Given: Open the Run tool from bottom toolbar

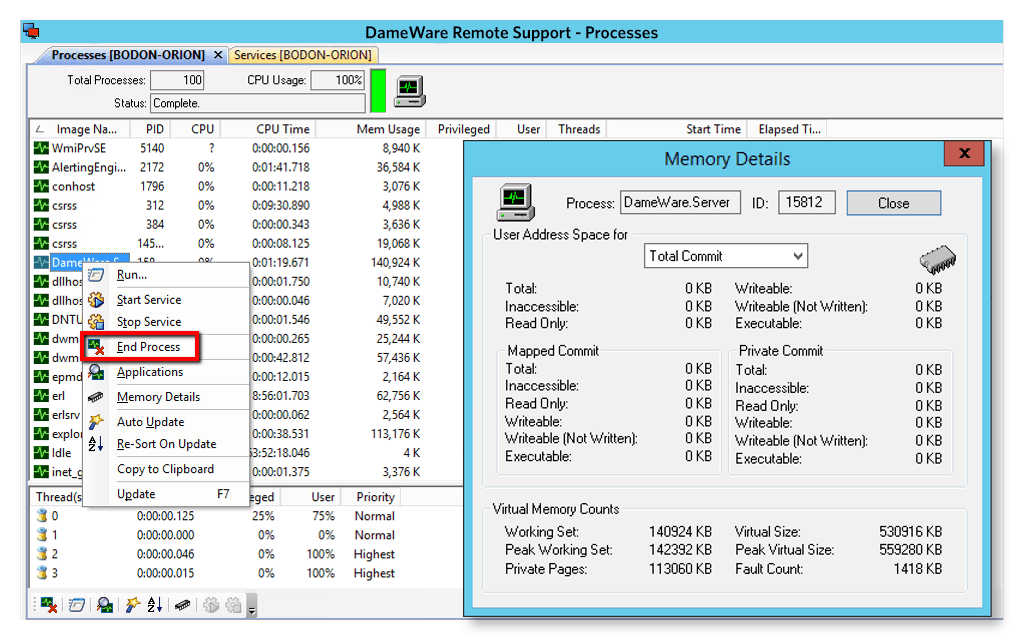Looking at the screenshot, I should [x=77, y=604].
